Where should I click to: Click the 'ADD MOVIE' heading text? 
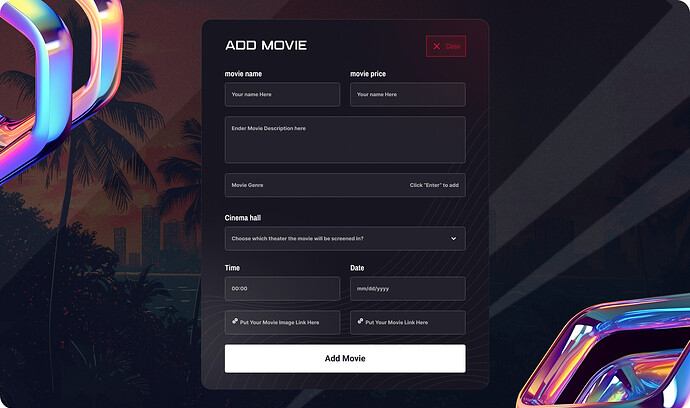point(266,45)
